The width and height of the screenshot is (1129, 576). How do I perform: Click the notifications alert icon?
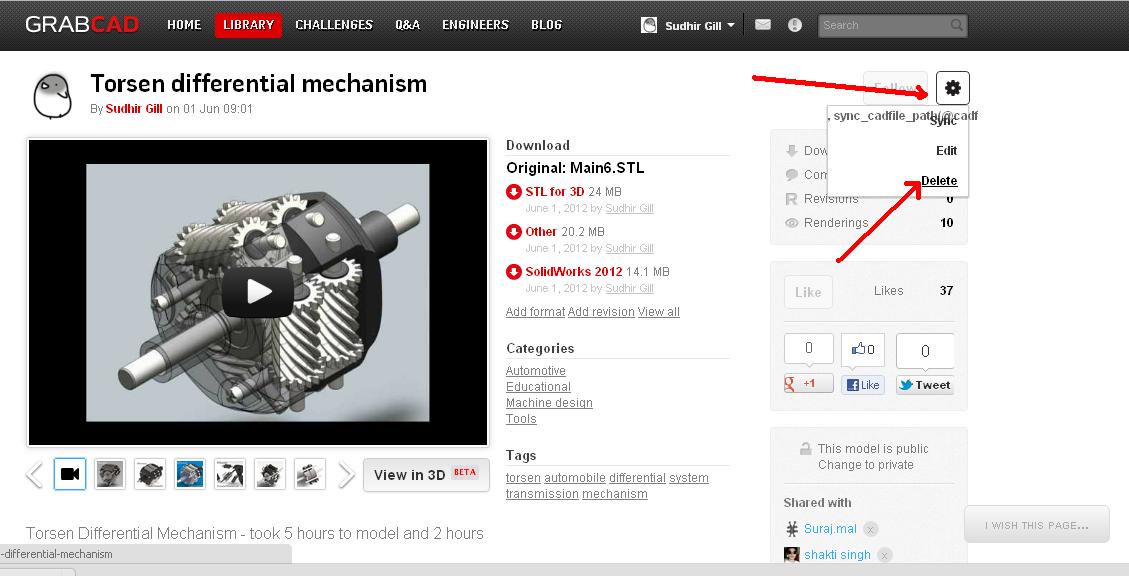pyautogui.click(x=795, y=25)
